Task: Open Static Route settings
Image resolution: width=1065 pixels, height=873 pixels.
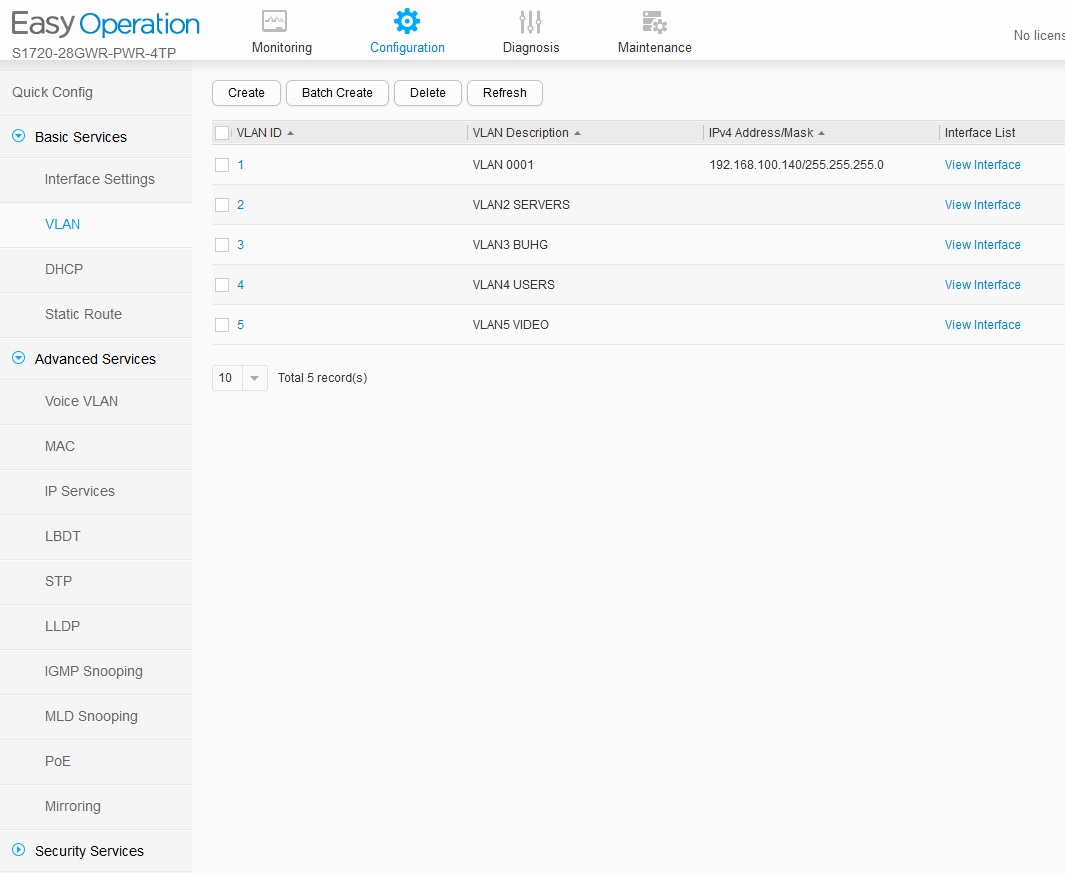Action: (x=84, y=314)
